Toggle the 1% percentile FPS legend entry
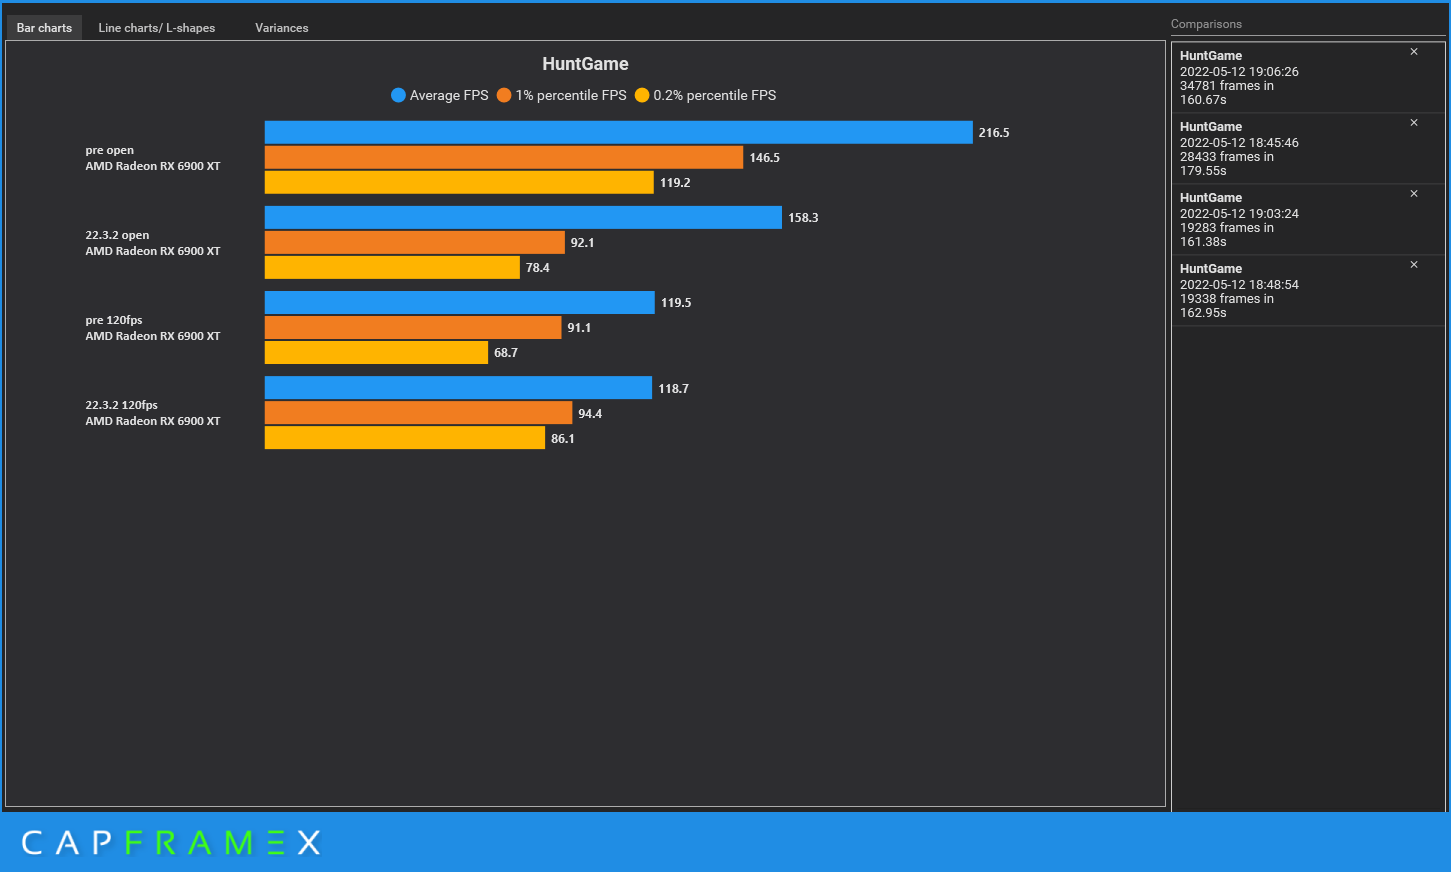 (562, 95)
